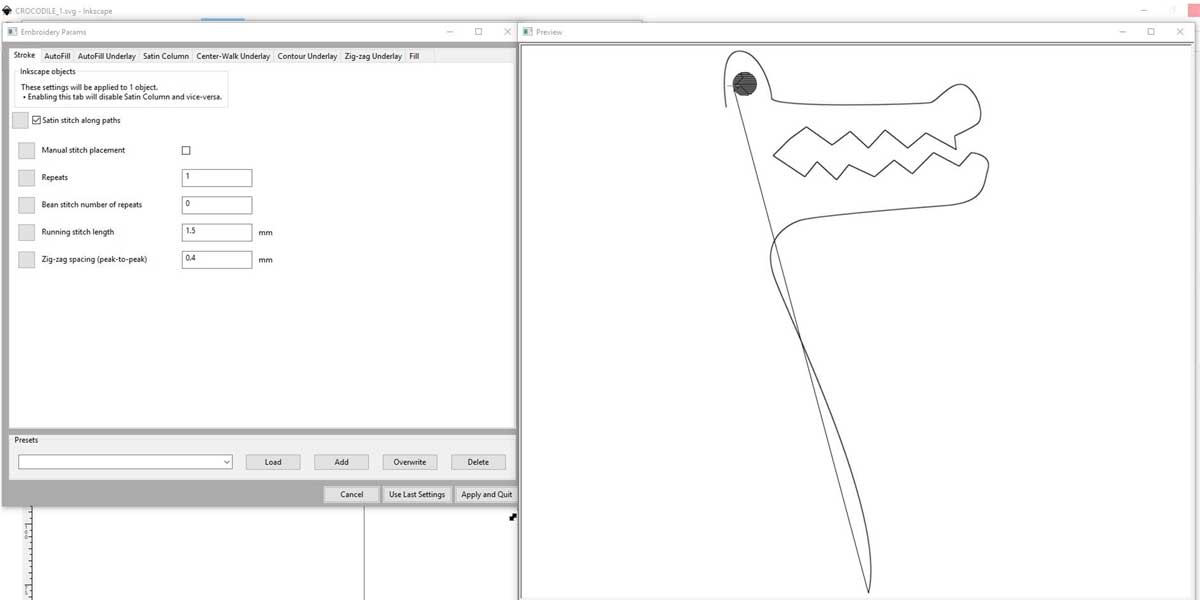Minimize the Preview window

(1124, 32)
